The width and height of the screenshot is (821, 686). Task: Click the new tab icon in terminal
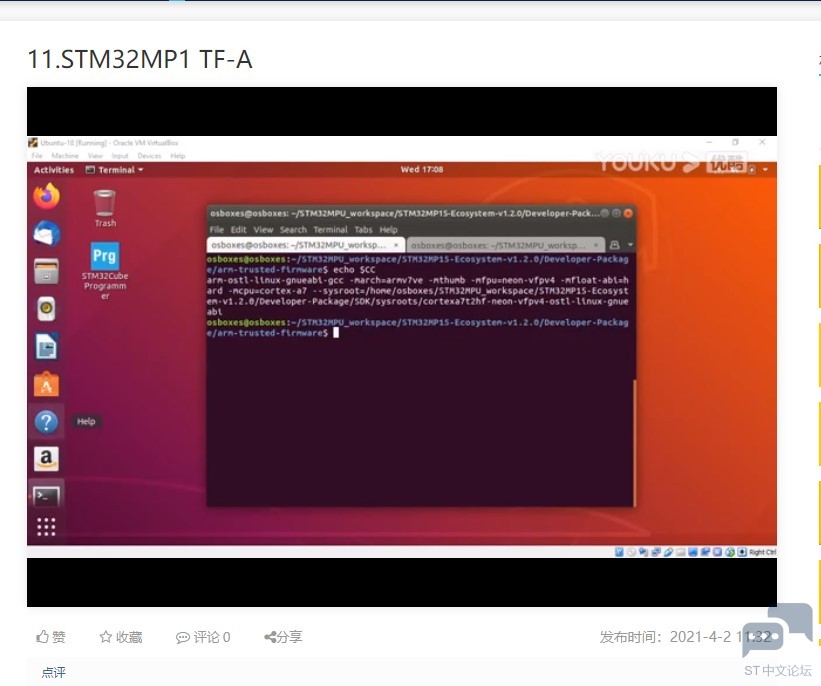pyautogui.click(x=614, y=245)
